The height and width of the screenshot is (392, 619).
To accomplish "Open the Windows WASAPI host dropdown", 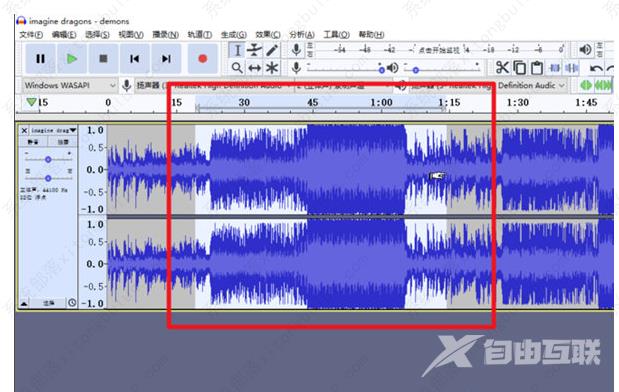I will [69, 85].
